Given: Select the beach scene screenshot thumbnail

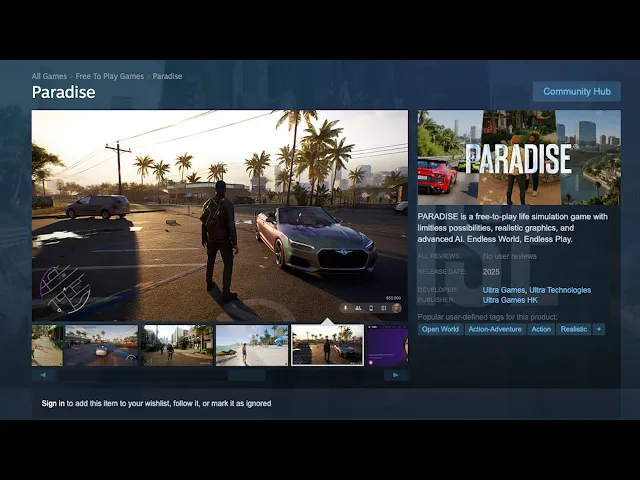Looking at the screenshot, I should pos(252,345).
